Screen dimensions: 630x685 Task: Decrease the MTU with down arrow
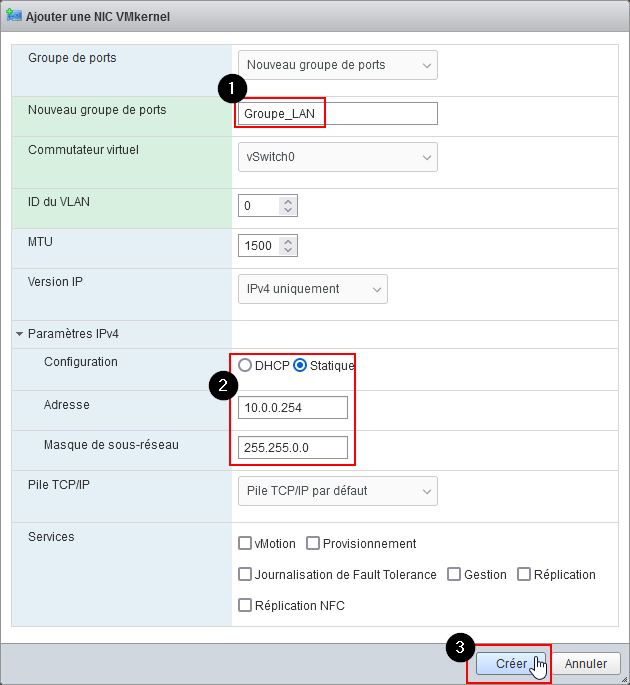(x=287, y=250)
